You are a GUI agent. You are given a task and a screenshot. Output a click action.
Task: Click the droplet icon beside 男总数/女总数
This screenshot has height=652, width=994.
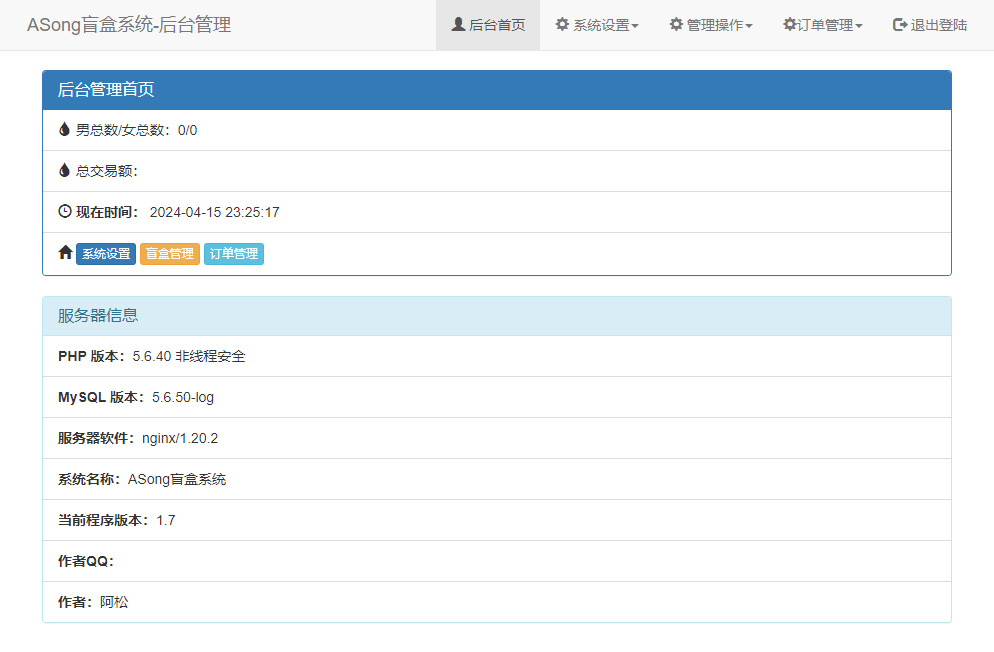pos(64,129)
